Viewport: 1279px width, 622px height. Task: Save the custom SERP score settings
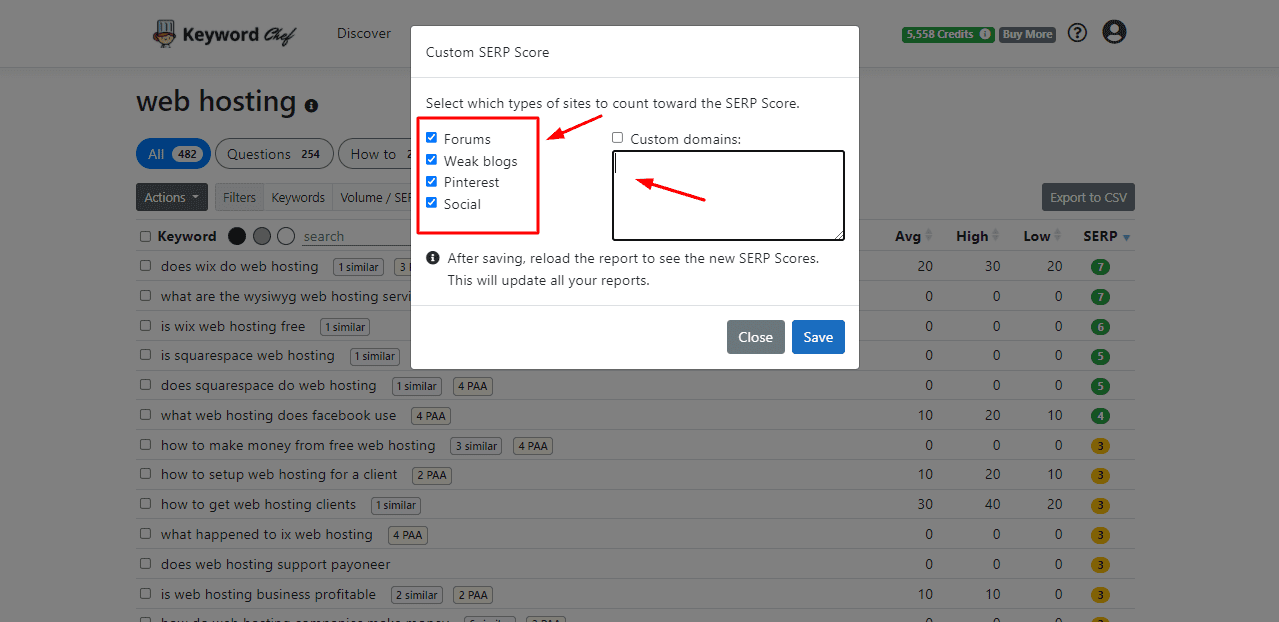[818, 337]
